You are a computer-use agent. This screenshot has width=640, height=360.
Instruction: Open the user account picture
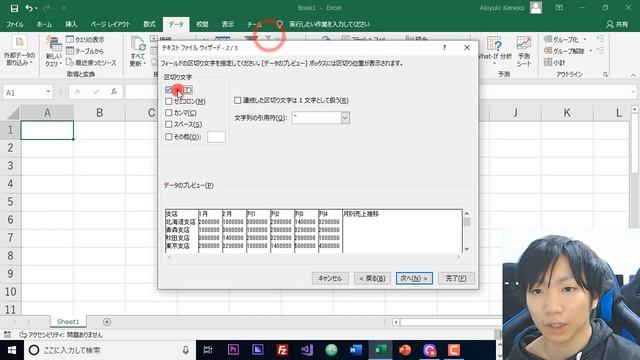[x=536, y=8]
